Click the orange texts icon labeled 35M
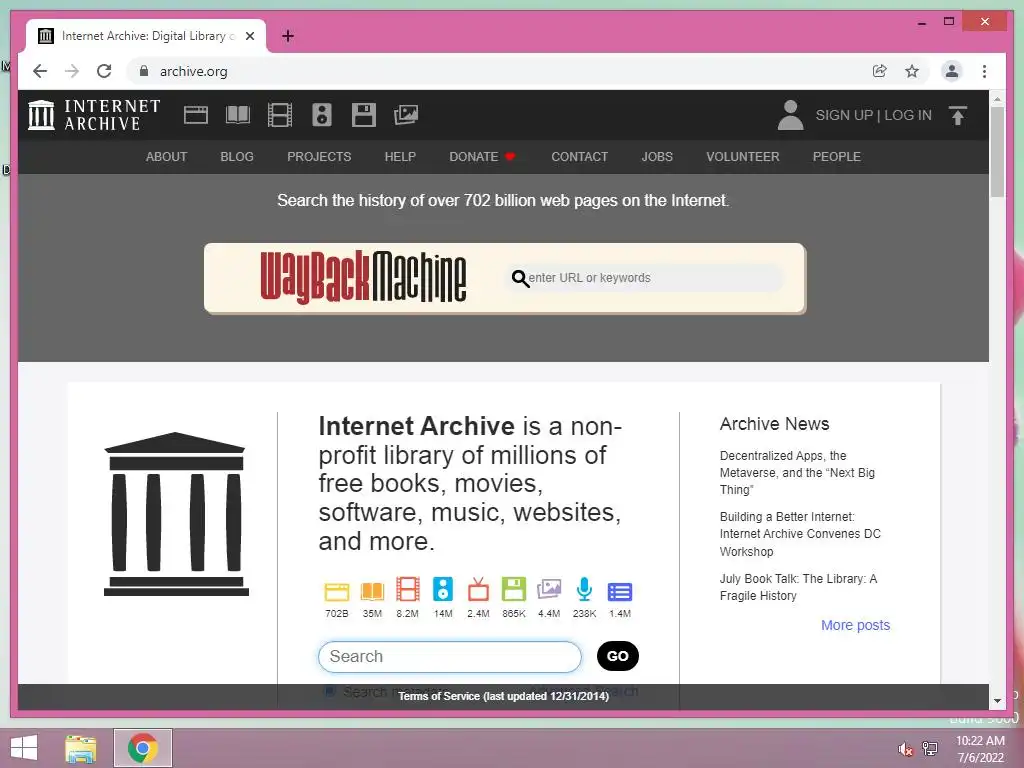This screenshot has height=768, width=1024. tap(372, 591)
